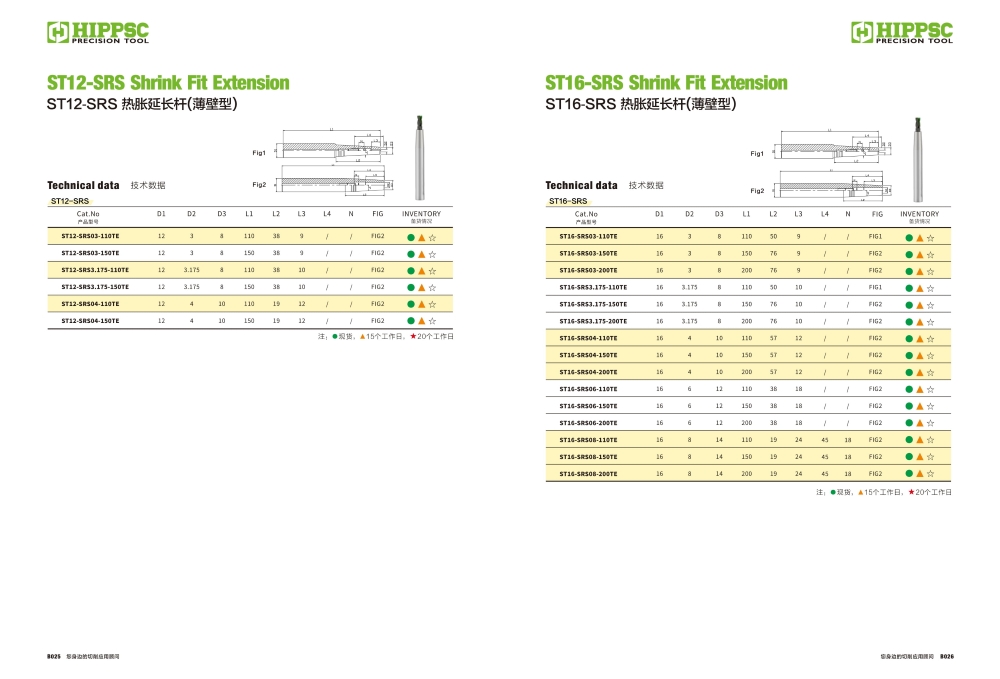
Task: Select the green dot in the ST16-SRS3.175-110TE row
Action: 909,288
